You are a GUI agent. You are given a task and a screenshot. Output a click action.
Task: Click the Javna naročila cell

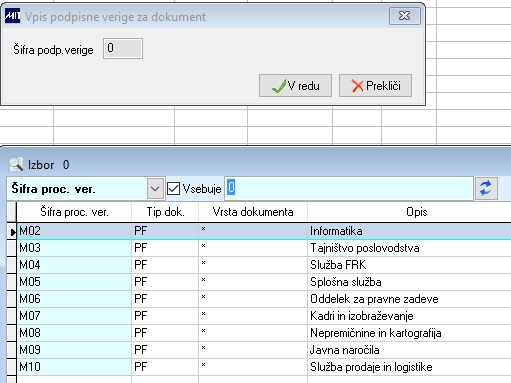[409, 350]
